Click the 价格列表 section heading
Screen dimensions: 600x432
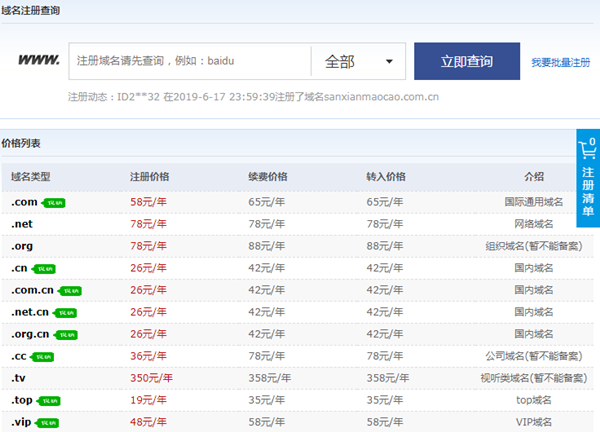(21, 143)
